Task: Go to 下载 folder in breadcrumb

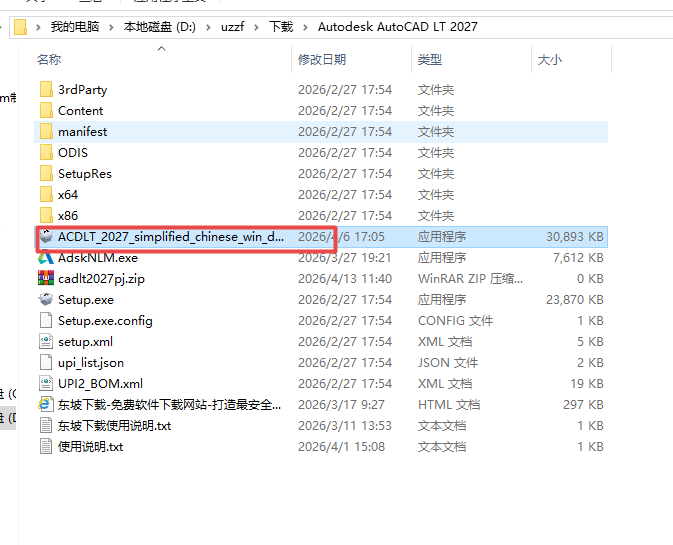Action: 281,27
